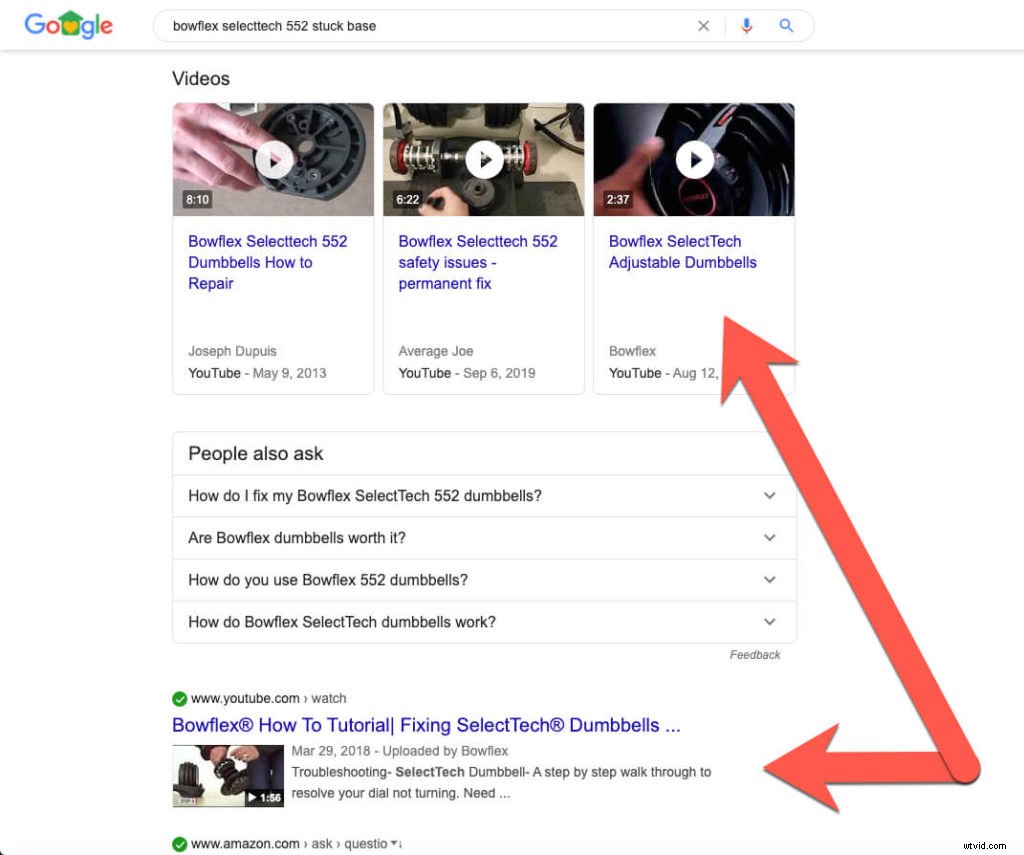Play the 2:37 Adjustable Dumbbells video
1024x855 pixels.
[x=694, y=160]
